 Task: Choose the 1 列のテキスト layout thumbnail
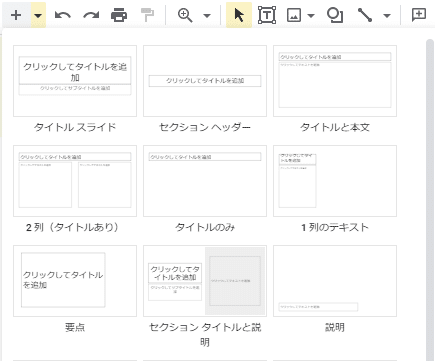point(335,181)
